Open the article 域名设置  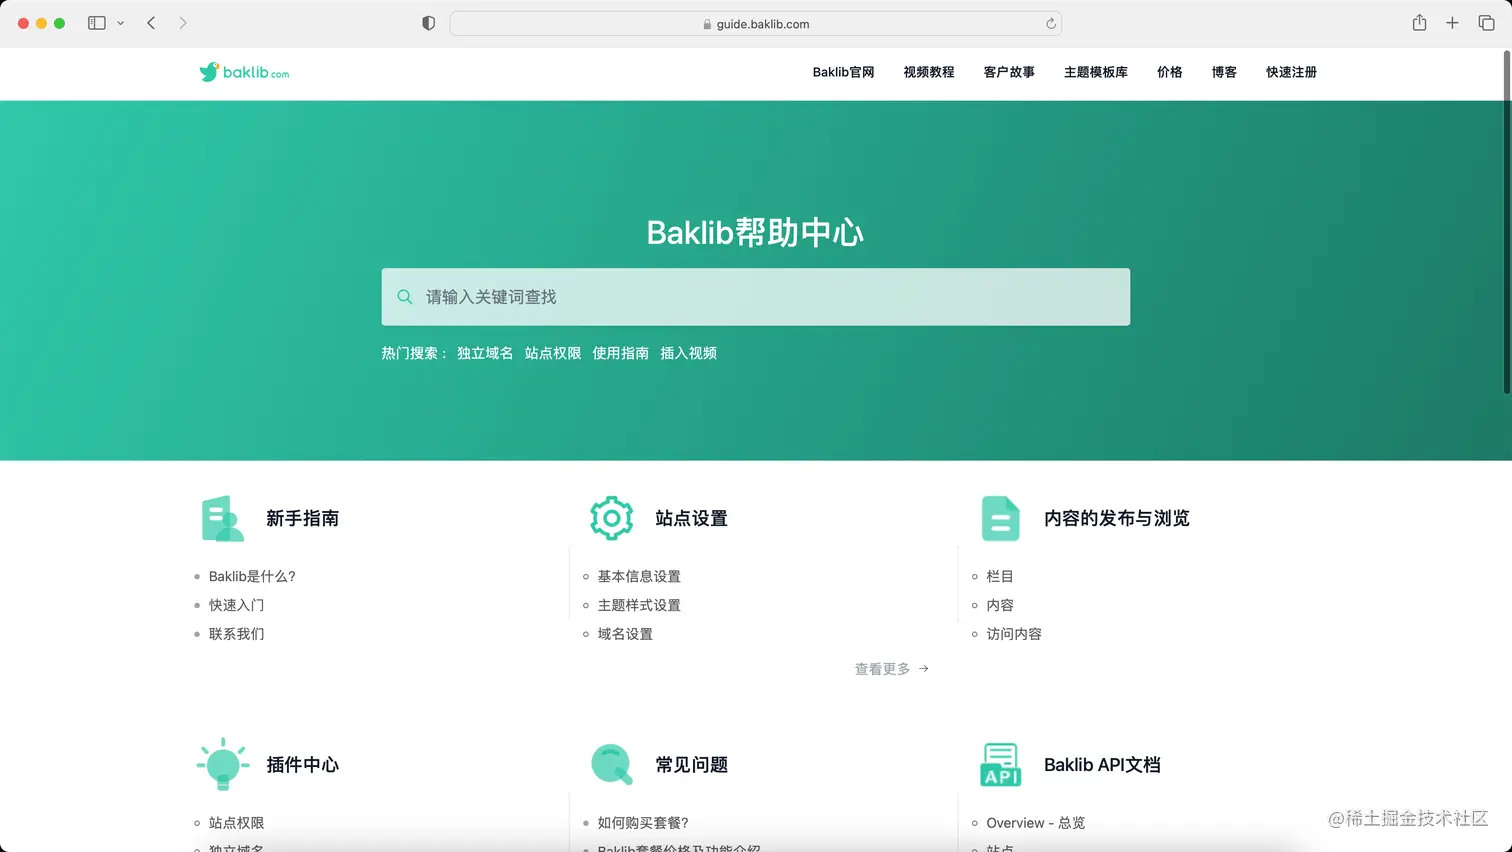pos(625,634)
